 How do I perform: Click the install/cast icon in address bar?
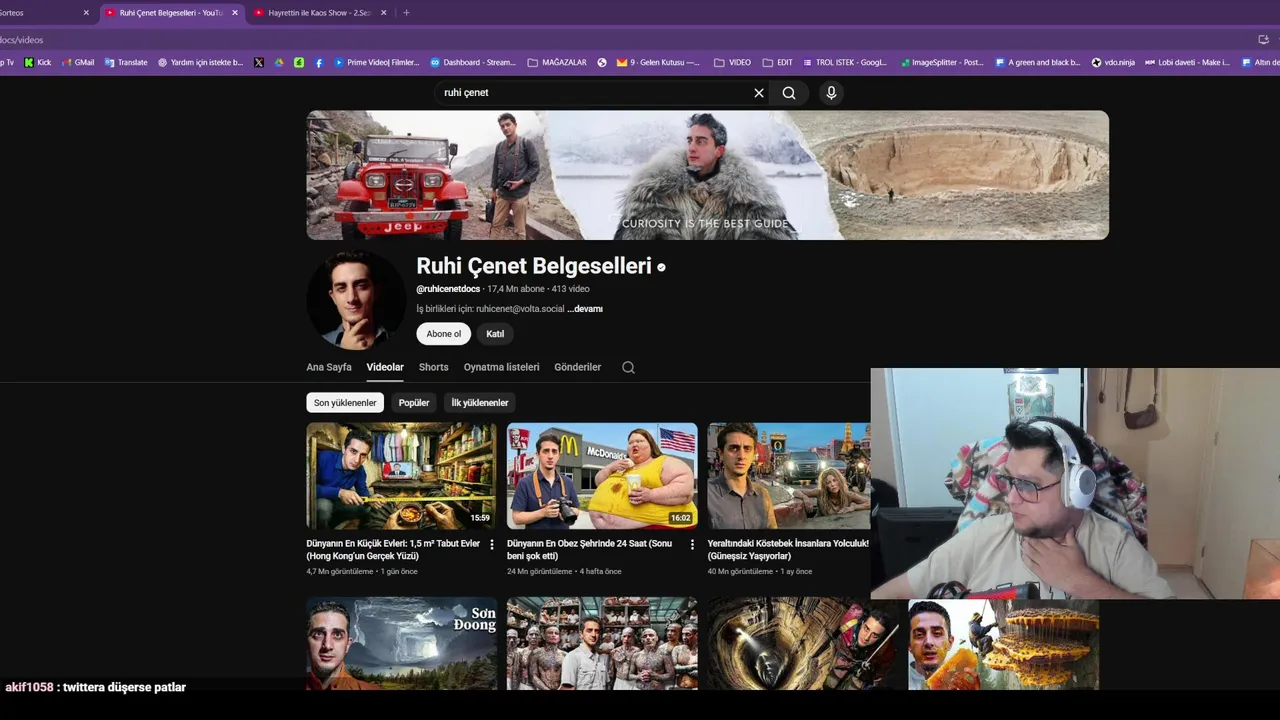pyautogui.click(x=1263, y=40)
